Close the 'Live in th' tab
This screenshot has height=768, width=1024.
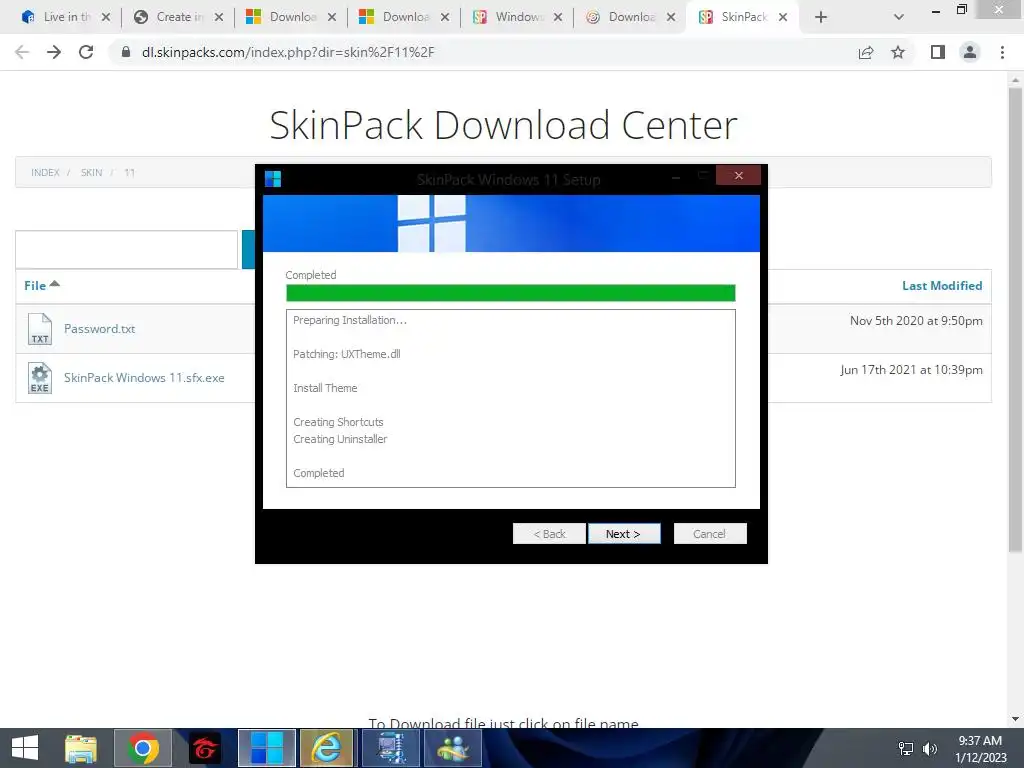pos(106,17)
